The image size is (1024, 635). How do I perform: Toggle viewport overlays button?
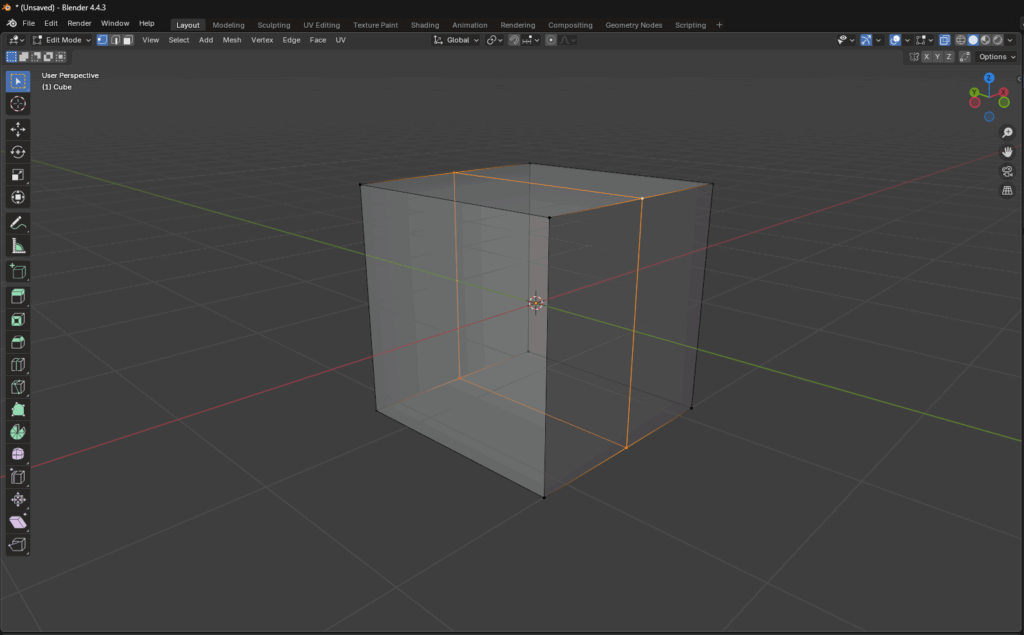point(895,40)
